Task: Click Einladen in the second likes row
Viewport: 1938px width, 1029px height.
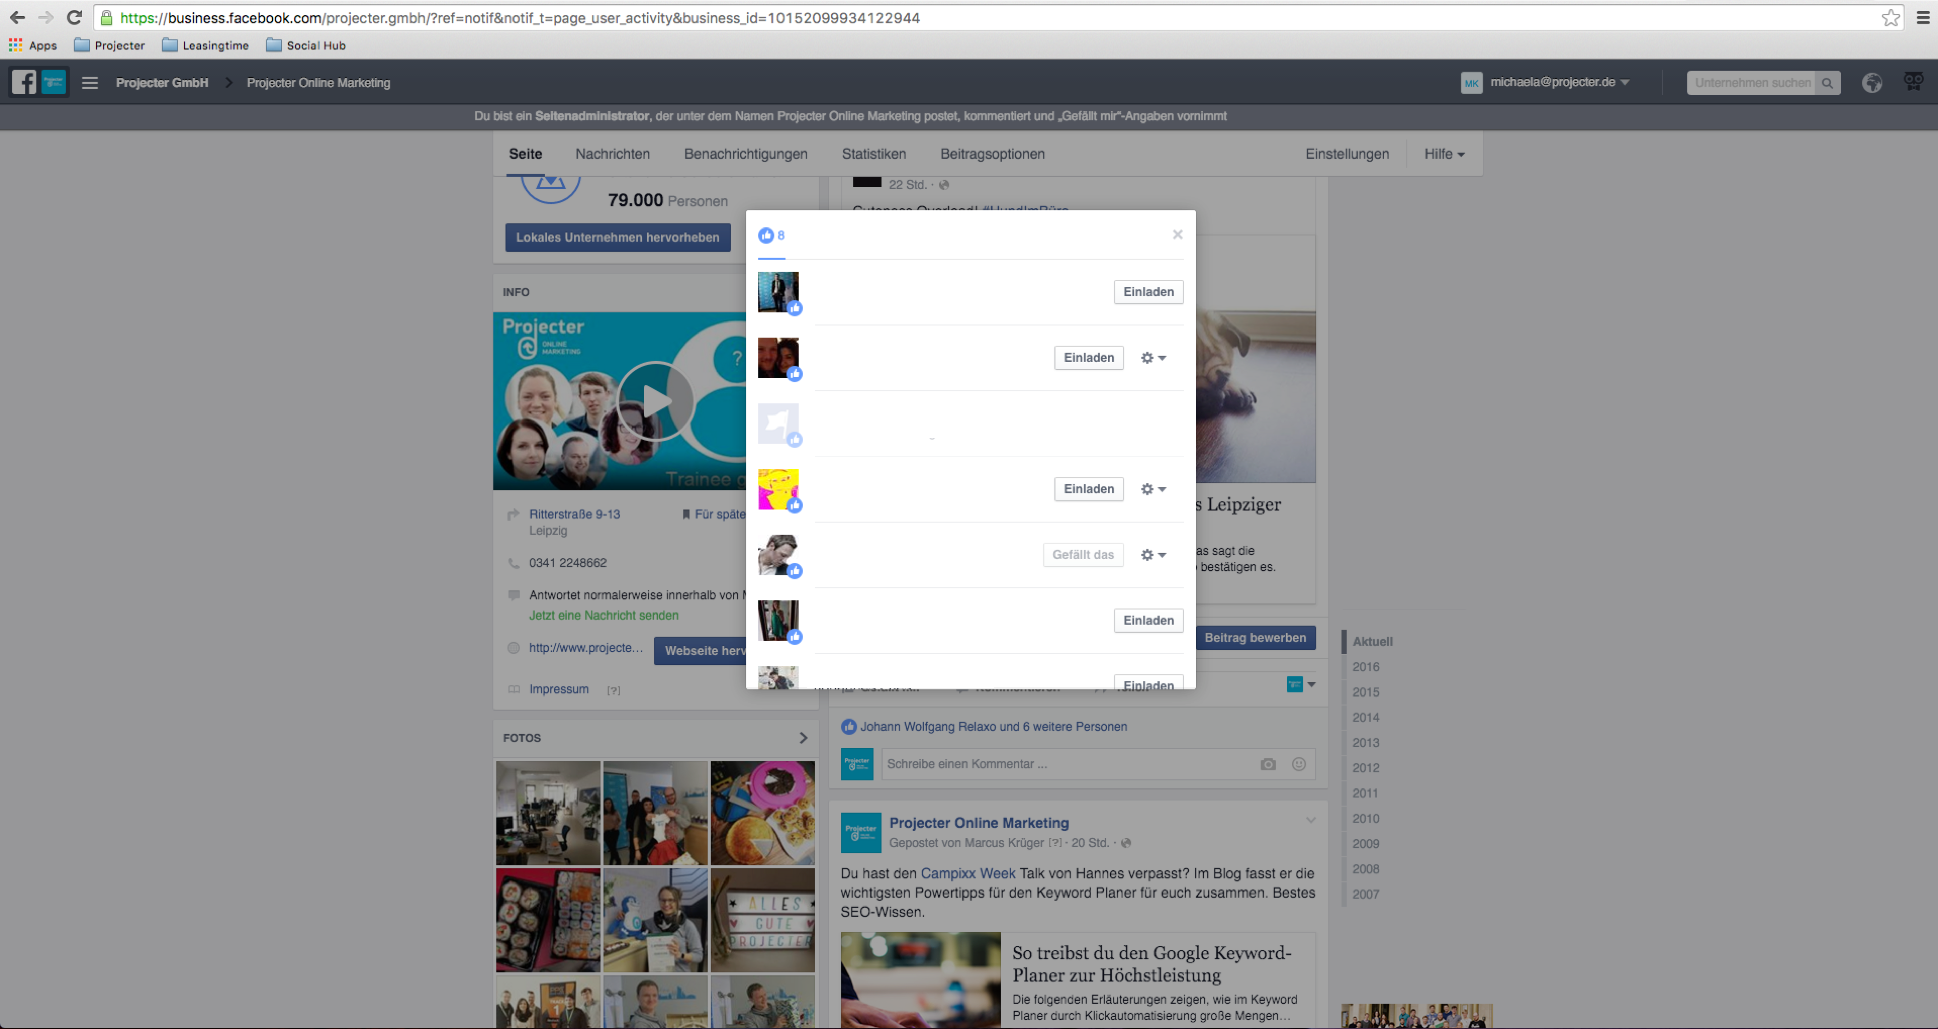Action: click(x=1089, y=358)
